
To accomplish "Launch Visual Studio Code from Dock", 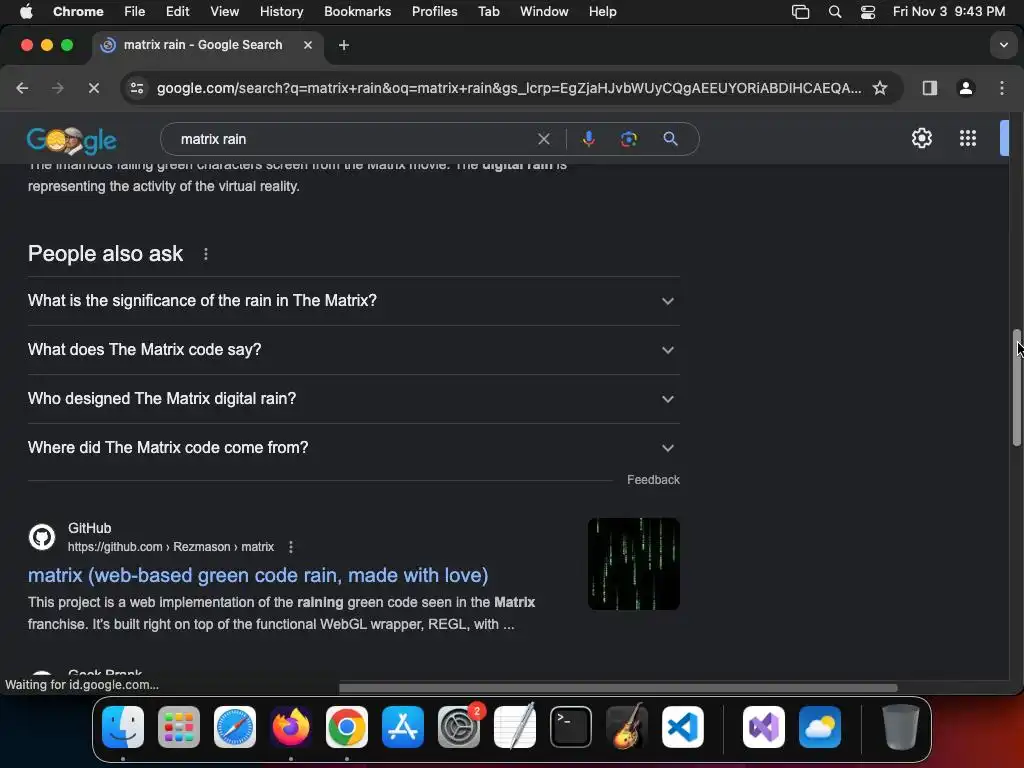I will pyautogui.click(x=683, y=727).
